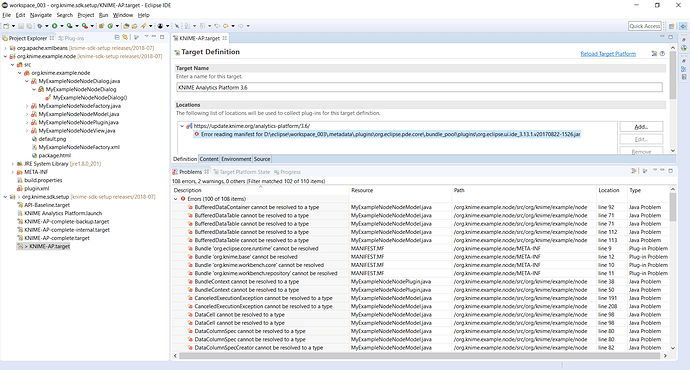Switch to the Environment tab
The image size is (690, 370).
coord(236,159)
